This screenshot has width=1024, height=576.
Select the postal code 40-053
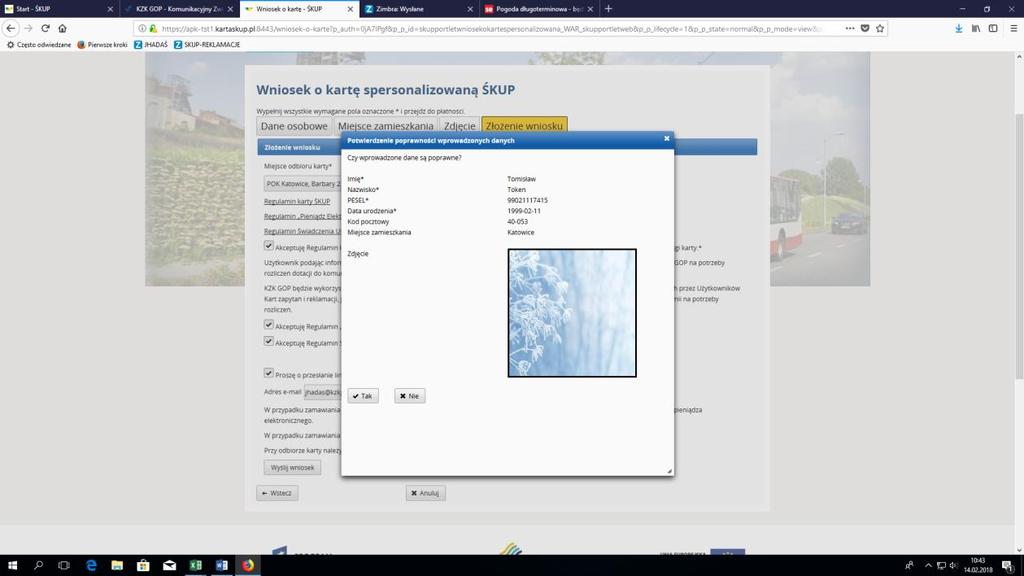(x=517, y=222)
